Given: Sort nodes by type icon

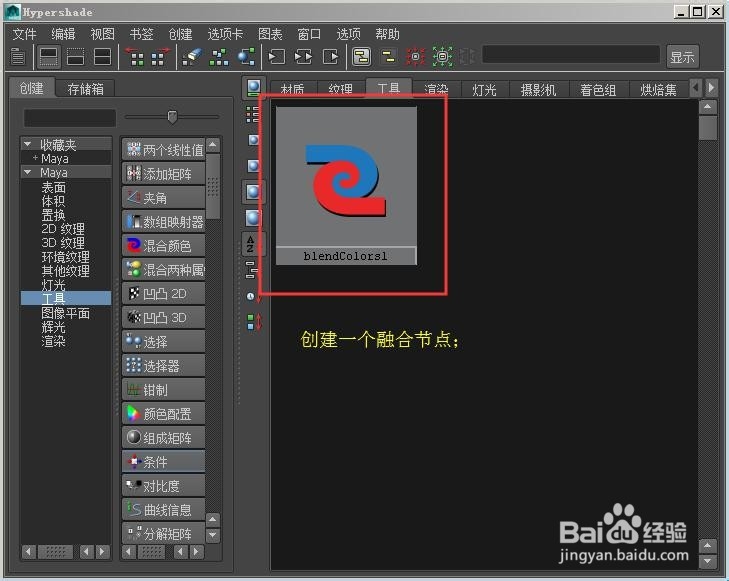Looking at the screenshot, I should pos(251,270).
